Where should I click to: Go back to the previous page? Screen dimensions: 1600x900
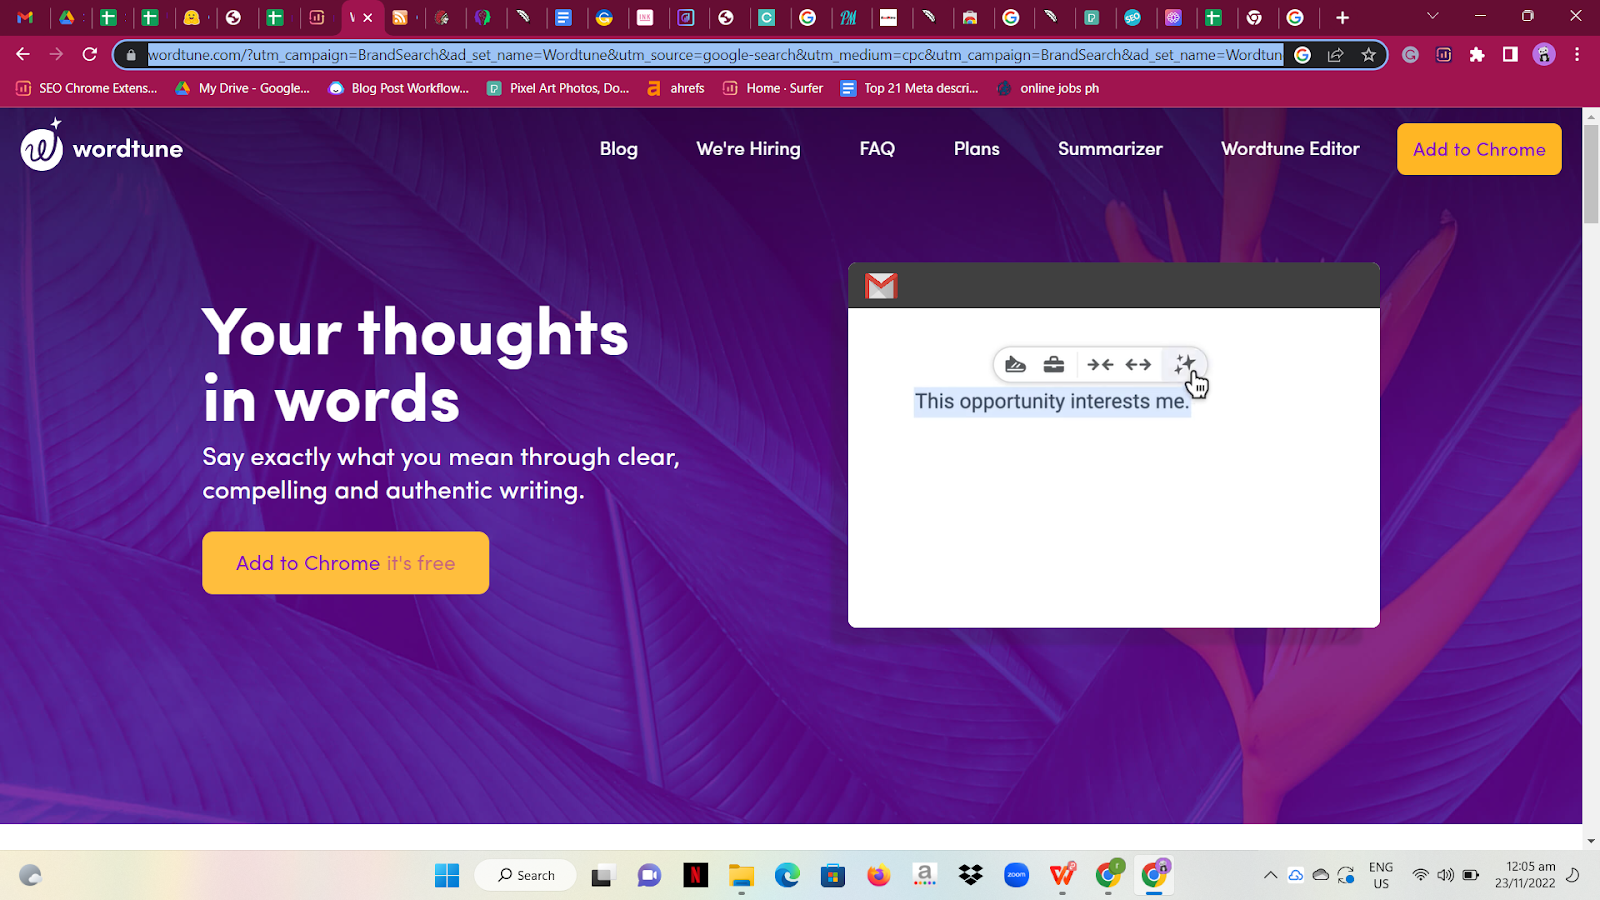23,54
